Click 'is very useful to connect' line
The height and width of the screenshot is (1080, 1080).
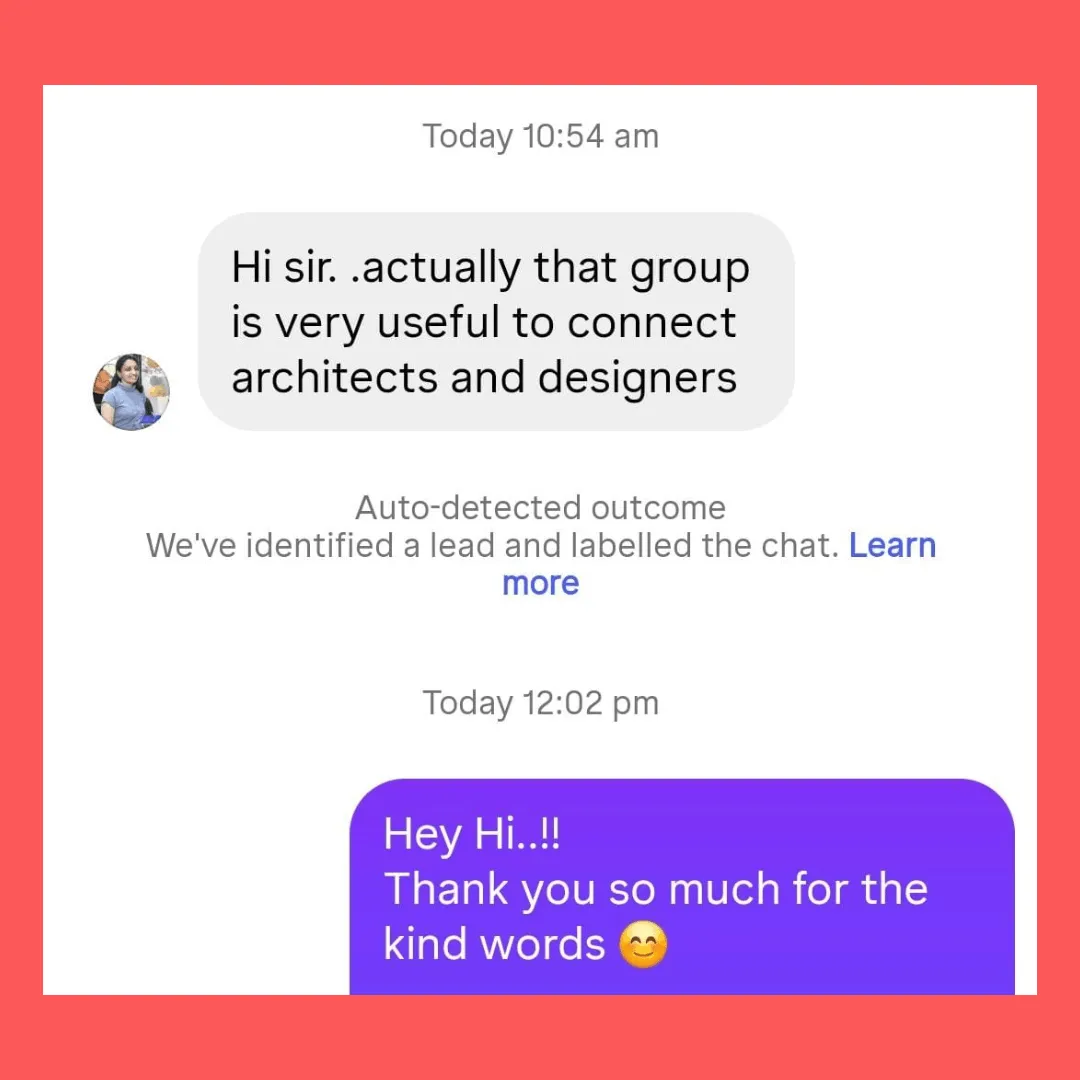pos(484,322)
